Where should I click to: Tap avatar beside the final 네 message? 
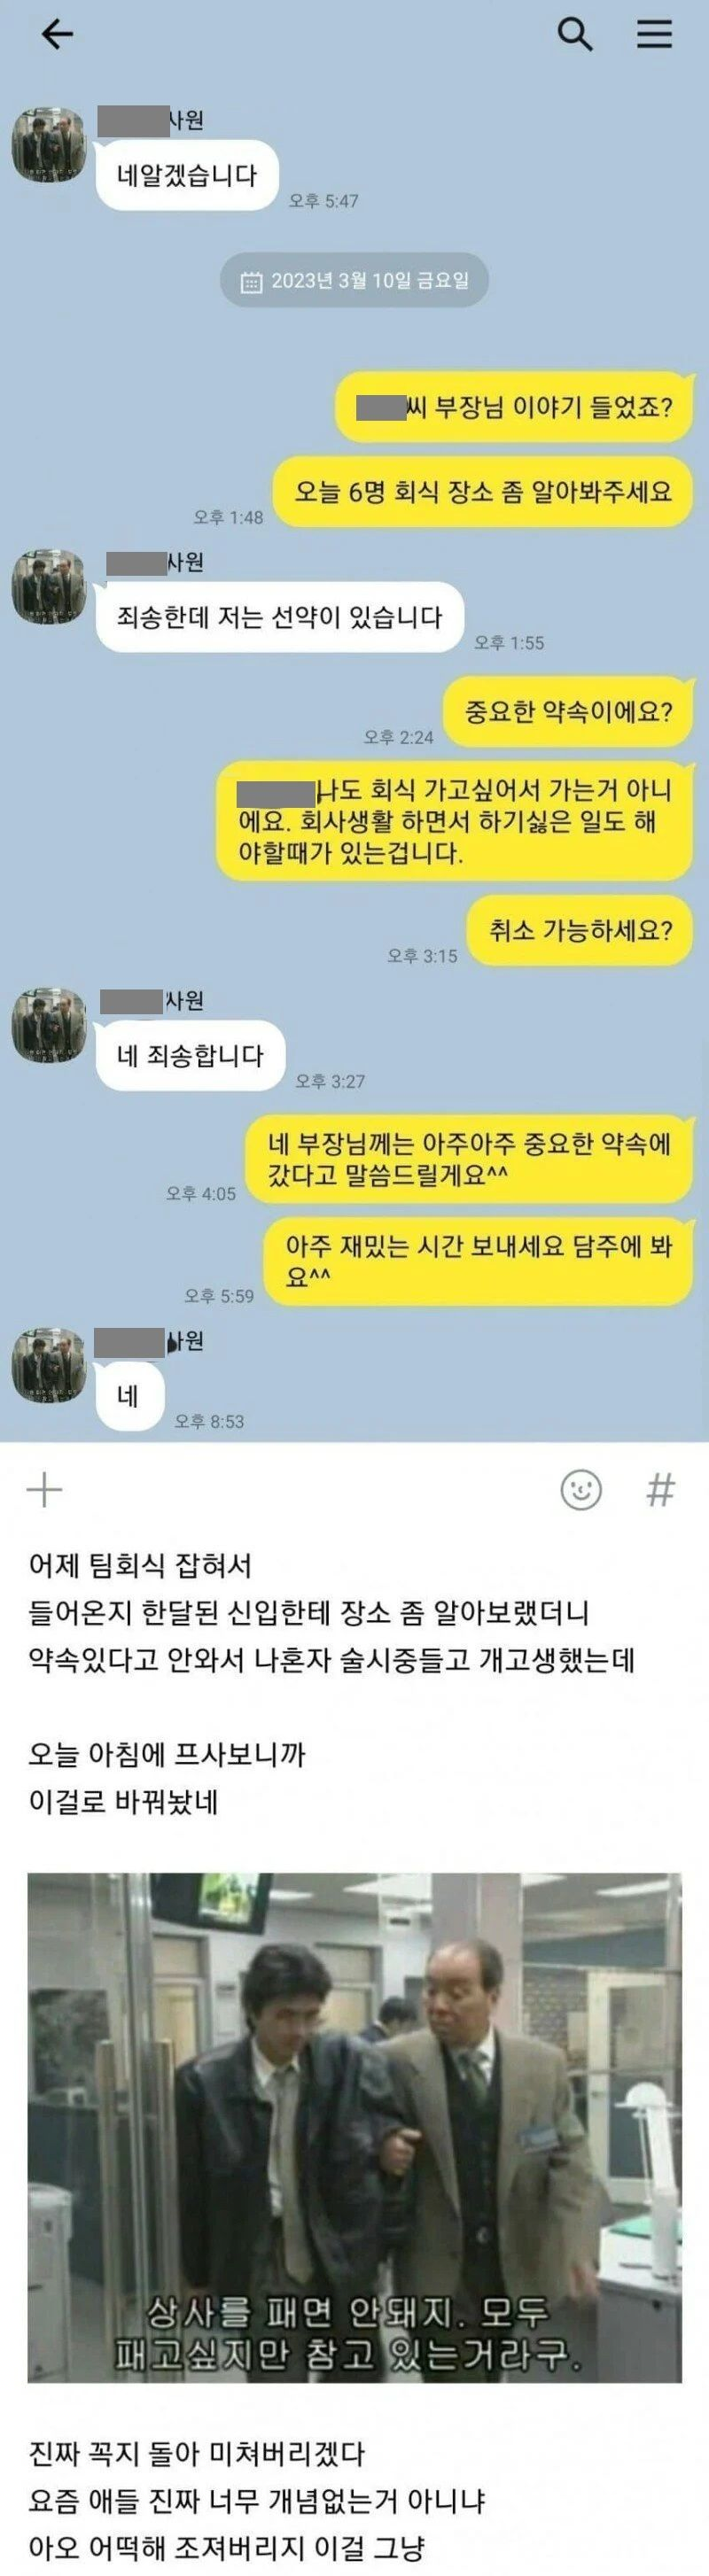(x=48, y=1365)
